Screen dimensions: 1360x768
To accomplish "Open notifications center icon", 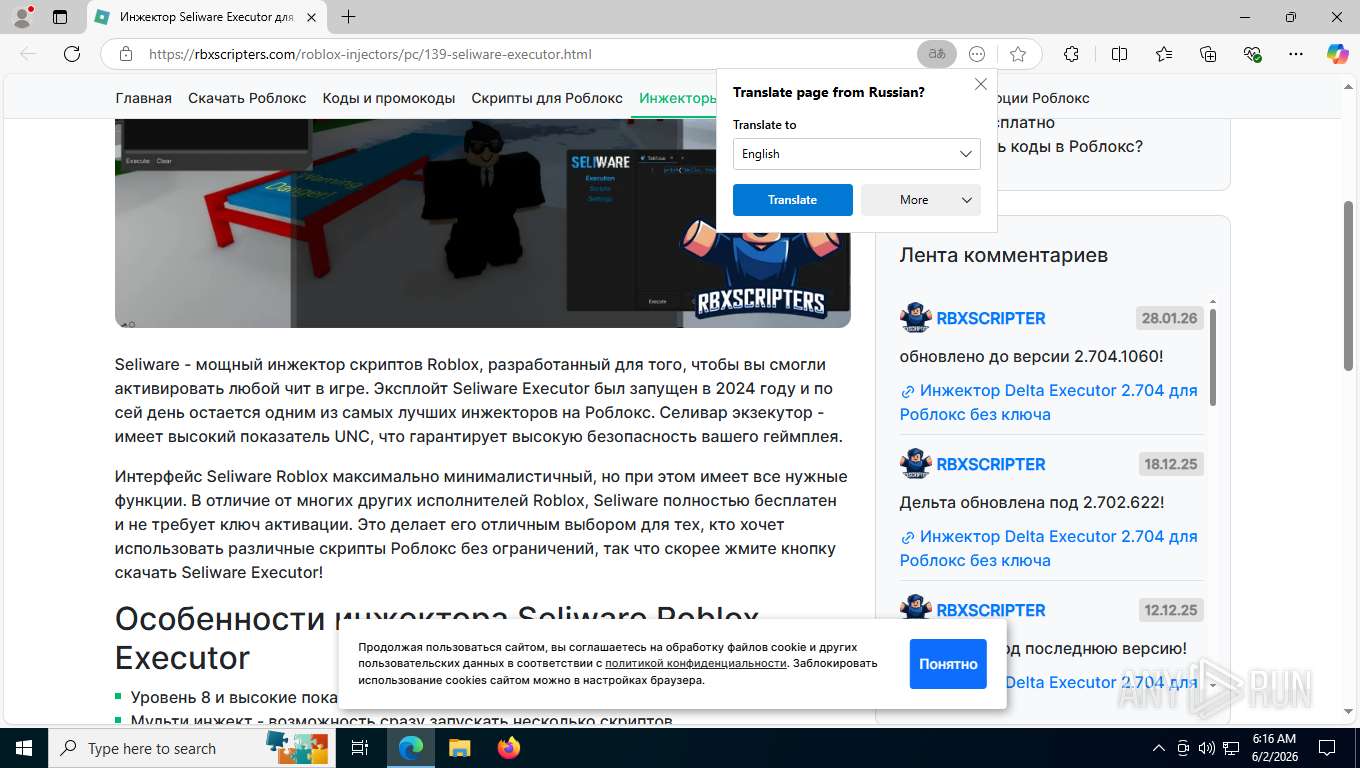I will [x=1327, y=748].
